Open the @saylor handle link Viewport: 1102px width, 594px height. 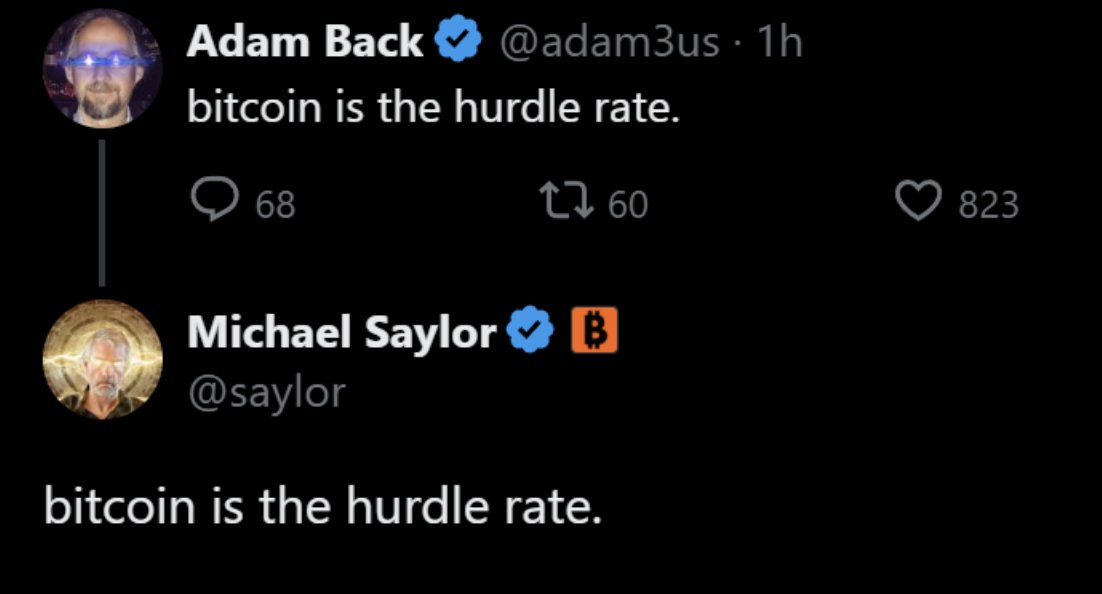point(266,393)
